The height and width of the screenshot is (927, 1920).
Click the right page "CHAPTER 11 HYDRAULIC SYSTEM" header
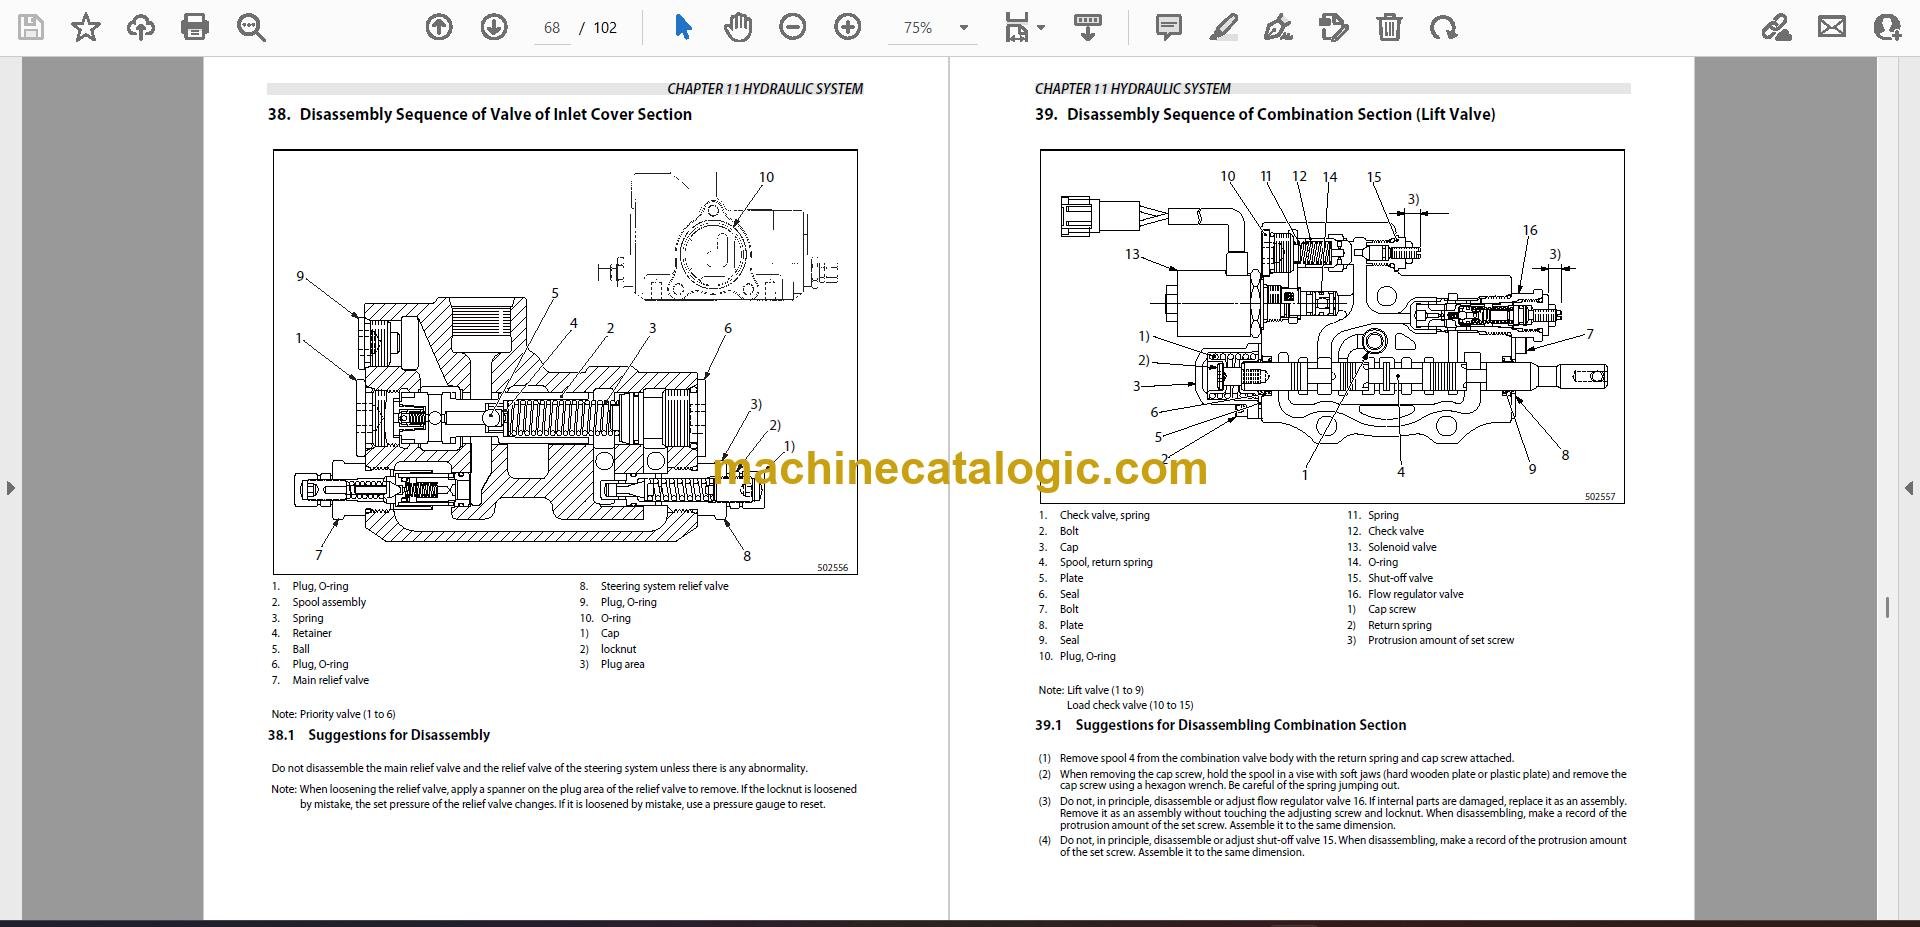pos(1133,89)
